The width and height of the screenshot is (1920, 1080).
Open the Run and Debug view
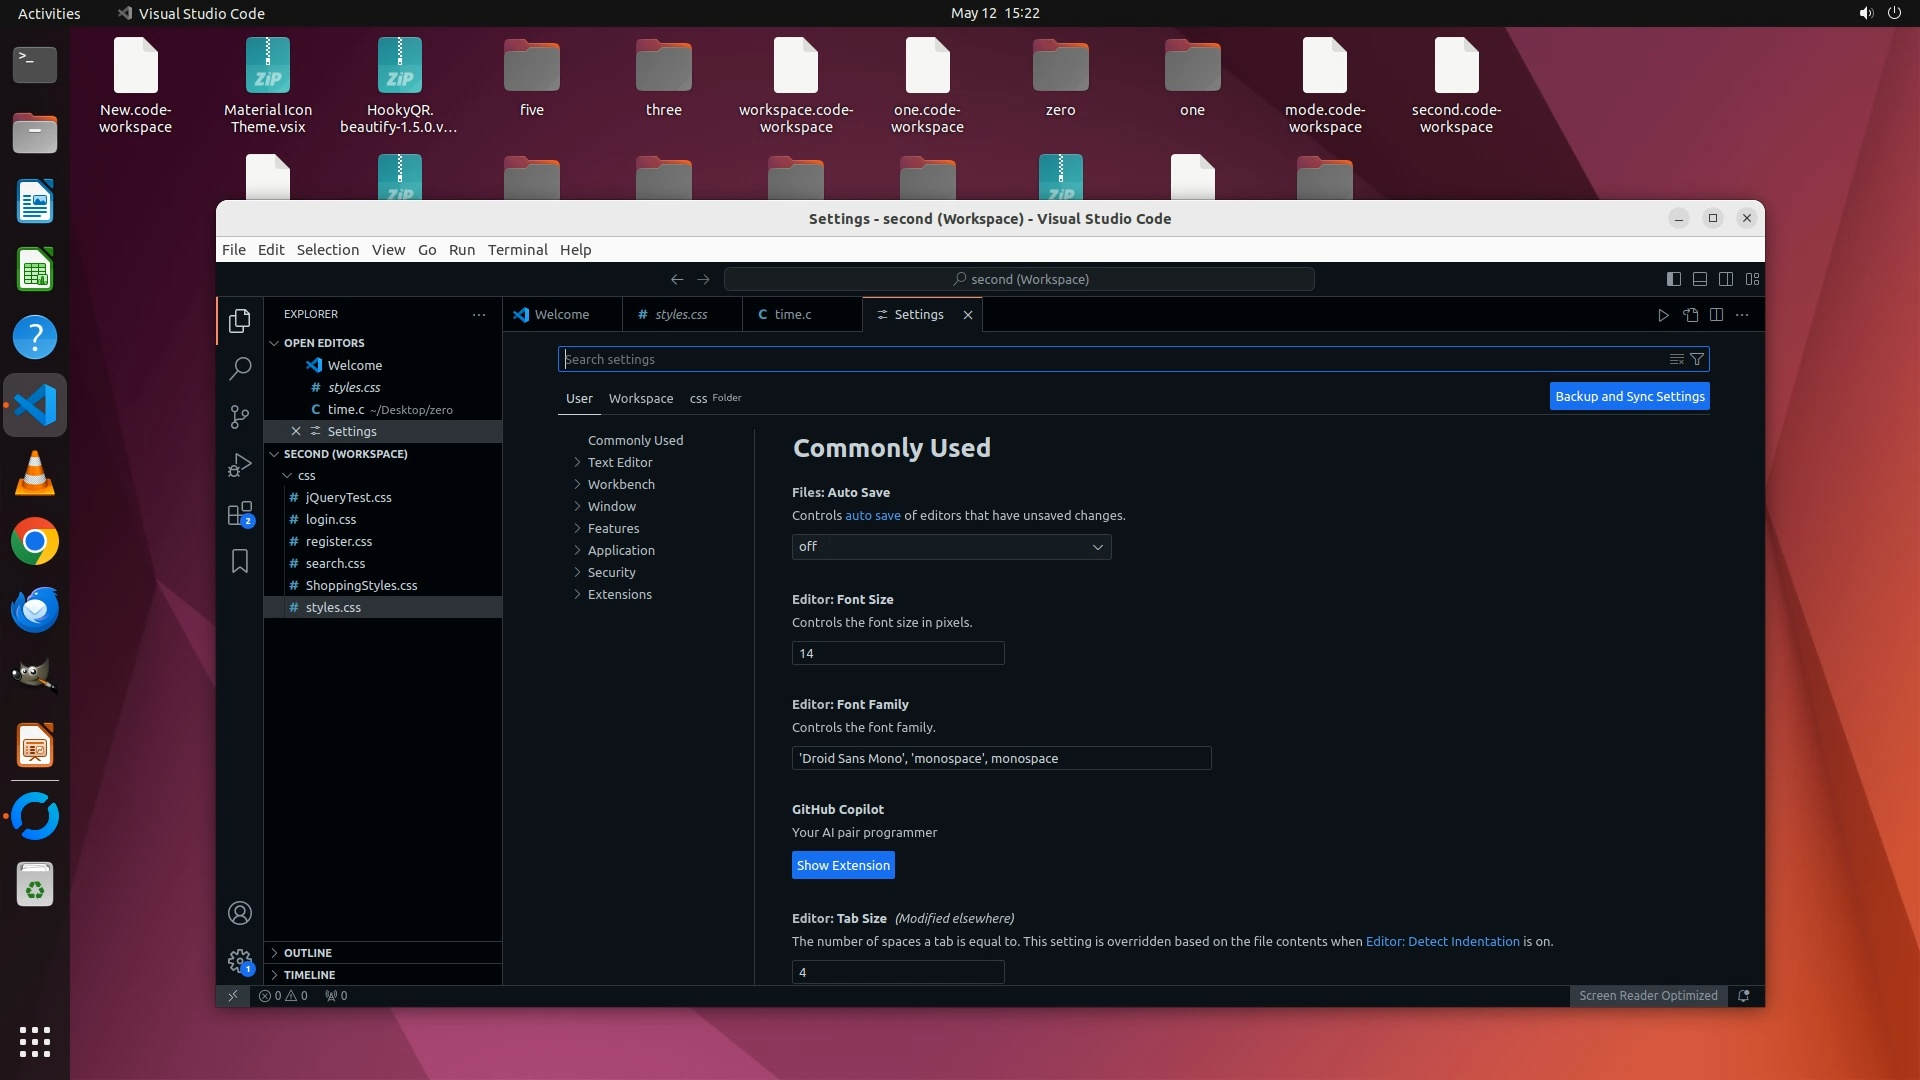[x=239, y=465]
